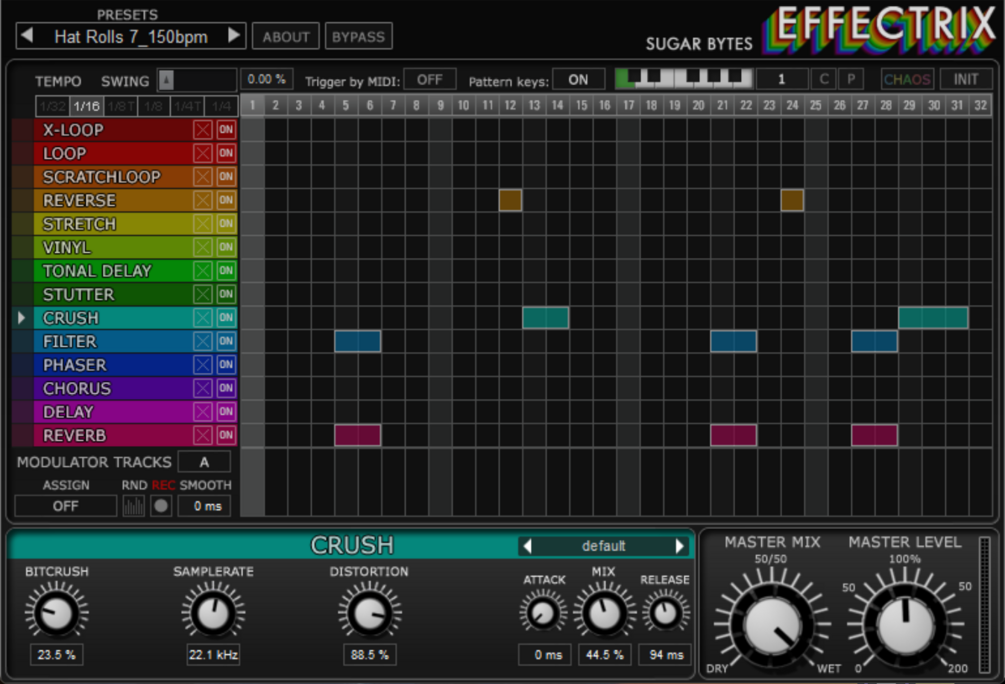The width and height of the screenshot is (1005, 684).
Task: Select 1/4 tempo division
Action: pos(222,106)
